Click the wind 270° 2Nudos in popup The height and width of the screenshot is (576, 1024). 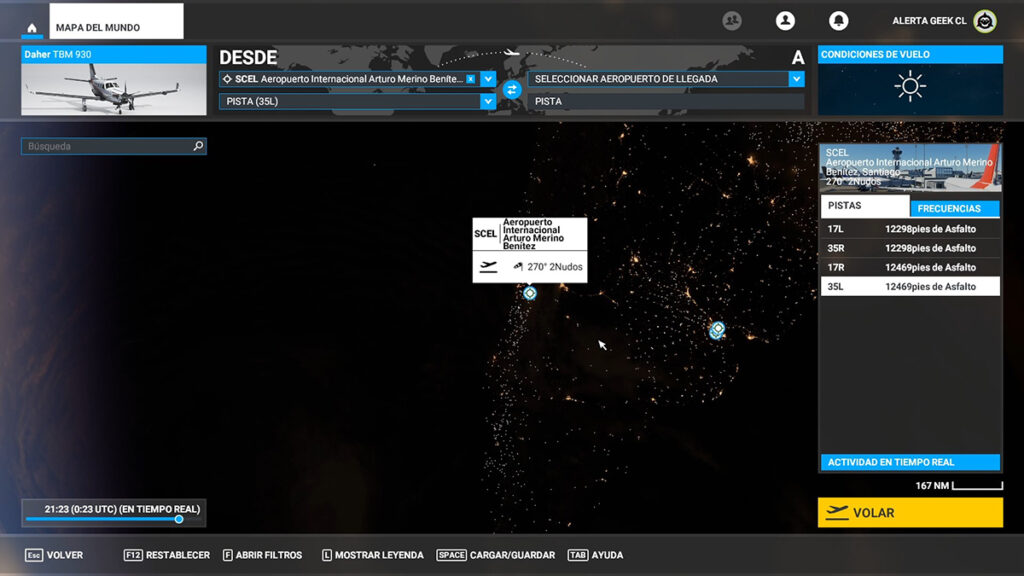(x=549, y=266)
